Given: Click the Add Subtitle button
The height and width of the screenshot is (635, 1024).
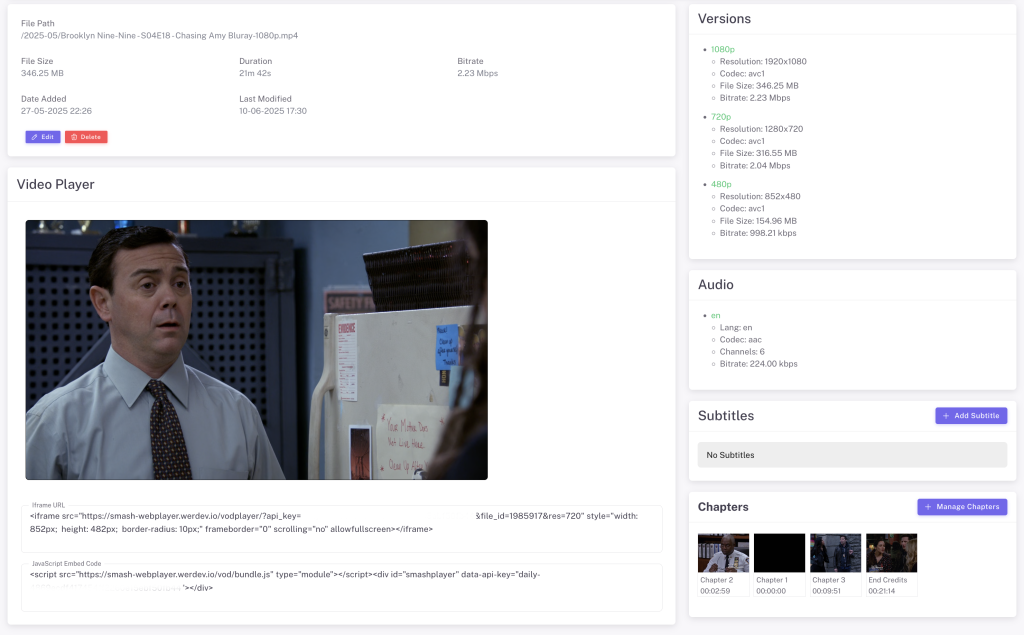Looking at the screenshot, I should (971, 415).
